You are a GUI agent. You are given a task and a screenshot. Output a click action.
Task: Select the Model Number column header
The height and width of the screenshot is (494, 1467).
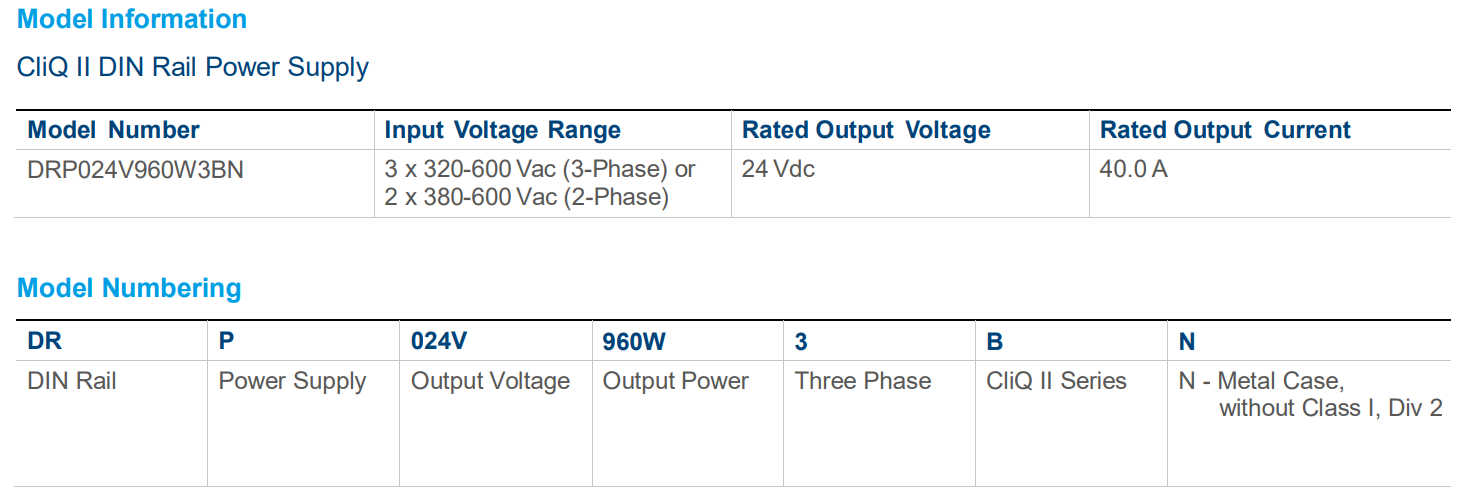113,130
